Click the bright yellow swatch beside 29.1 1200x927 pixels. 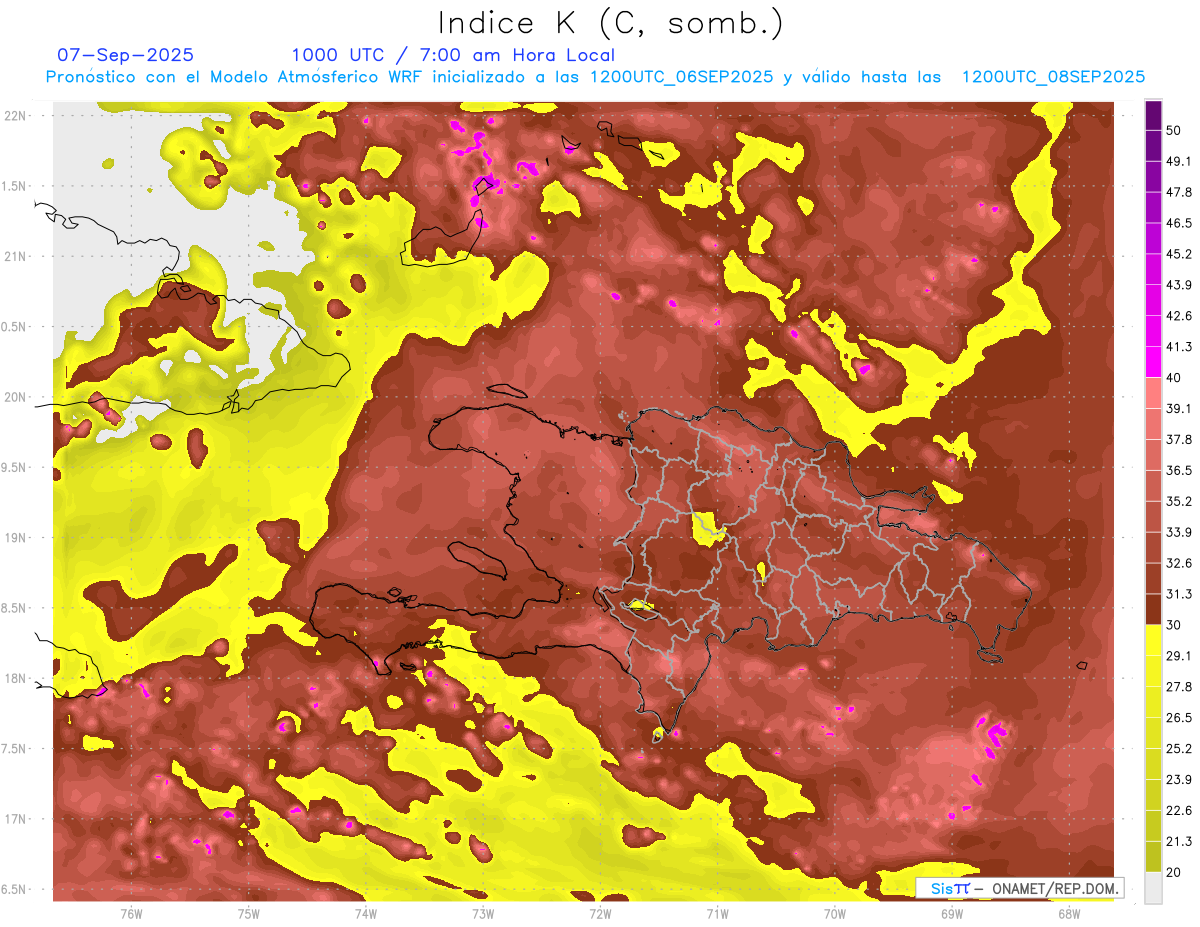pos(1153,641)
